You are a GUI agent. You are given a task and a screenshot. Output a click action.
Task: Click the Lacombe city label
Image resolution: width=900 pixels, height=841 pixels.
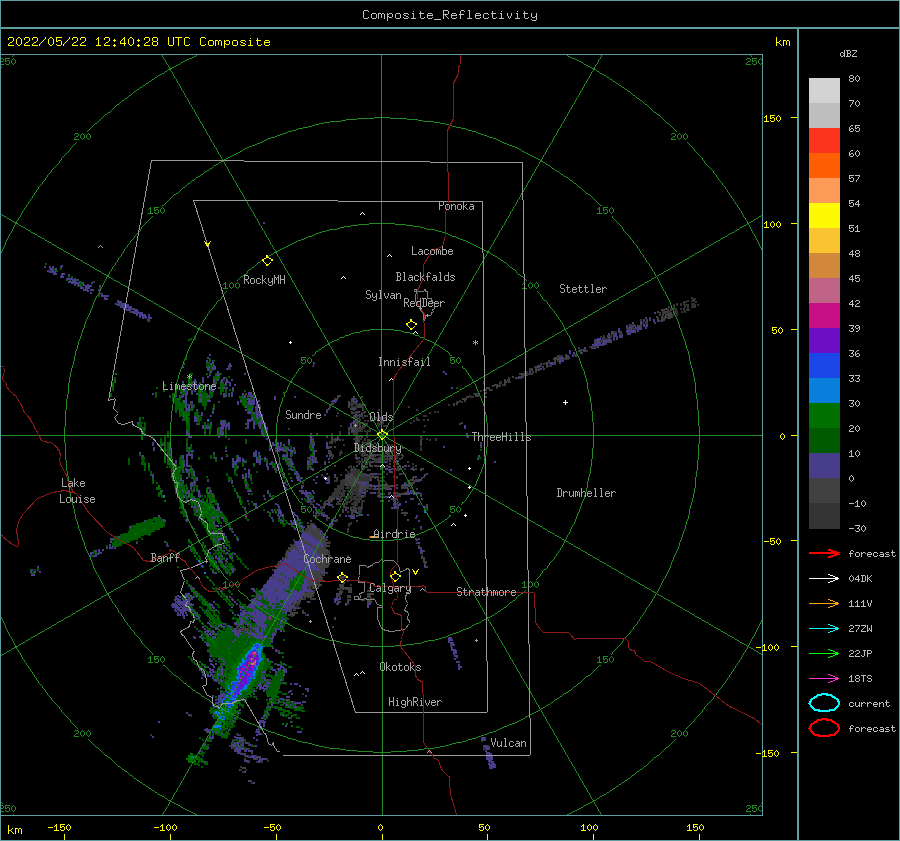432,251
